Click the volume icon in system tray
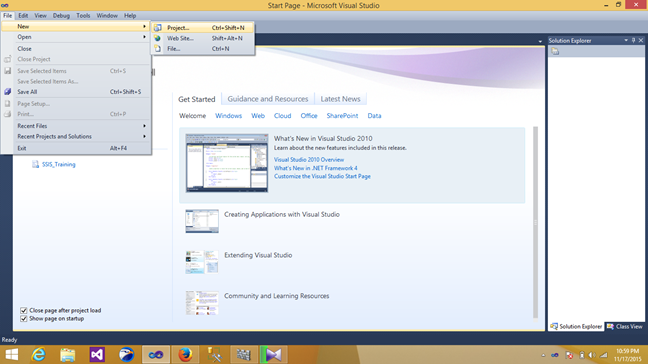 pos(593,355)
